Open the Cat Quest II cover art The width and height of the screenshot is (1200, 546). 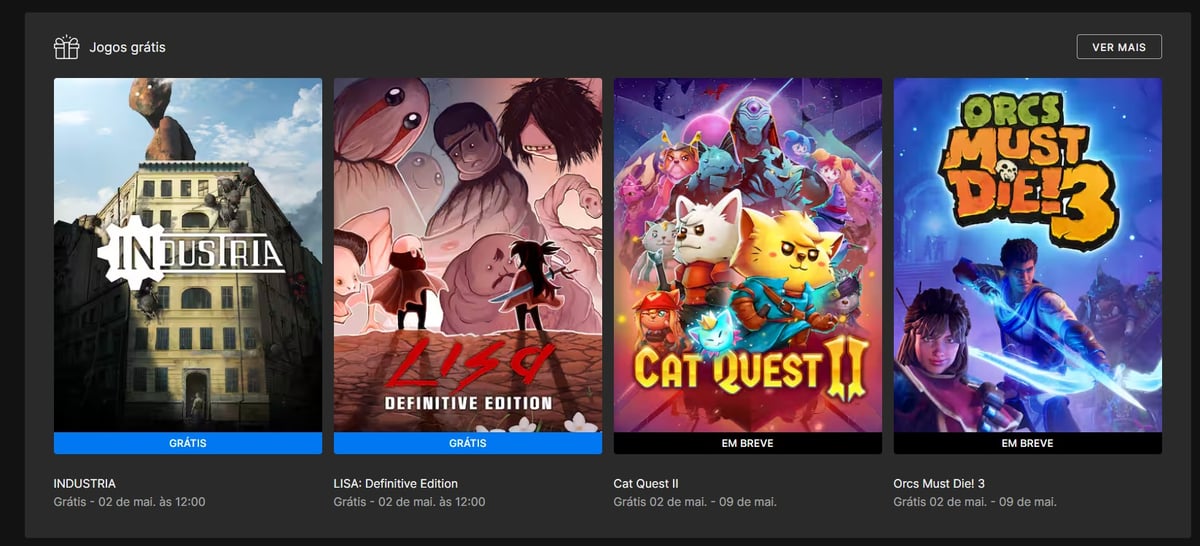(x=748, y=255)
